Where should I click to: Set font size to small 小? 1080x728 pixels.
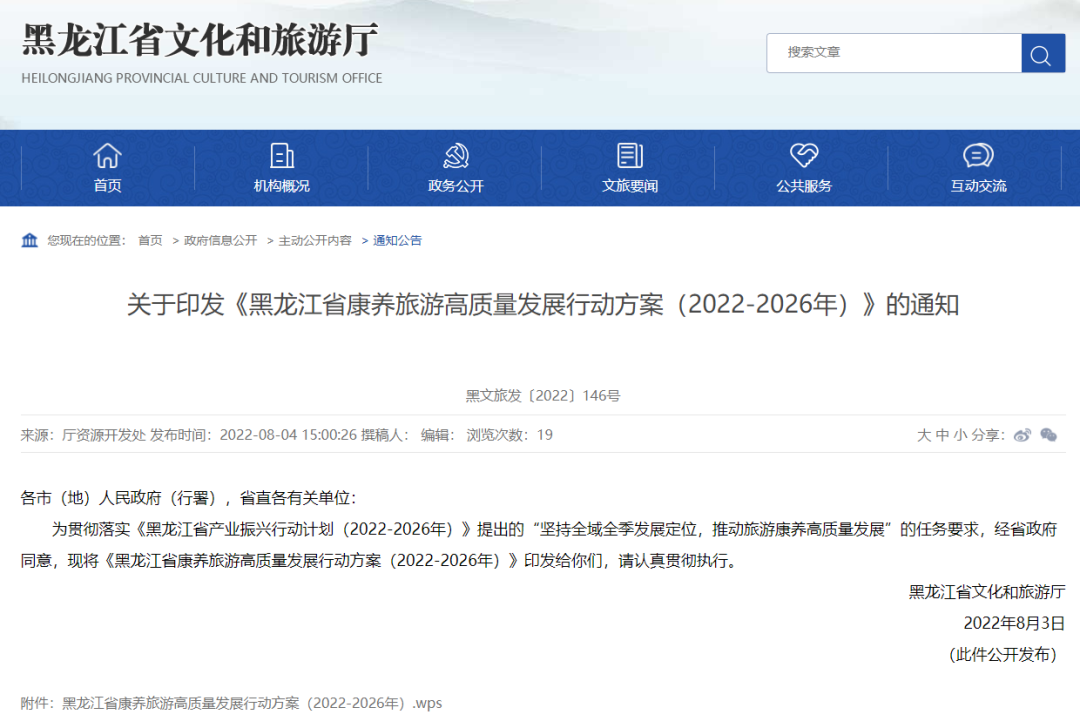(960, 435)
